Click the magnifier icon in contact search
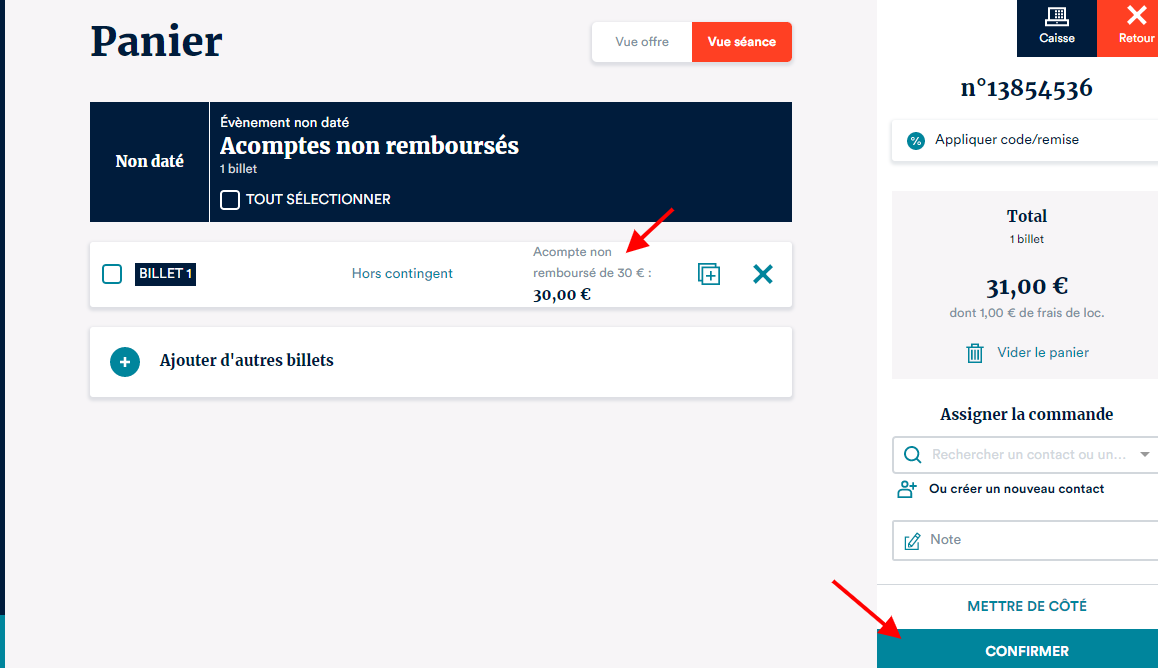This screenshot has width=1158, height=668. [x=912, y=455]
